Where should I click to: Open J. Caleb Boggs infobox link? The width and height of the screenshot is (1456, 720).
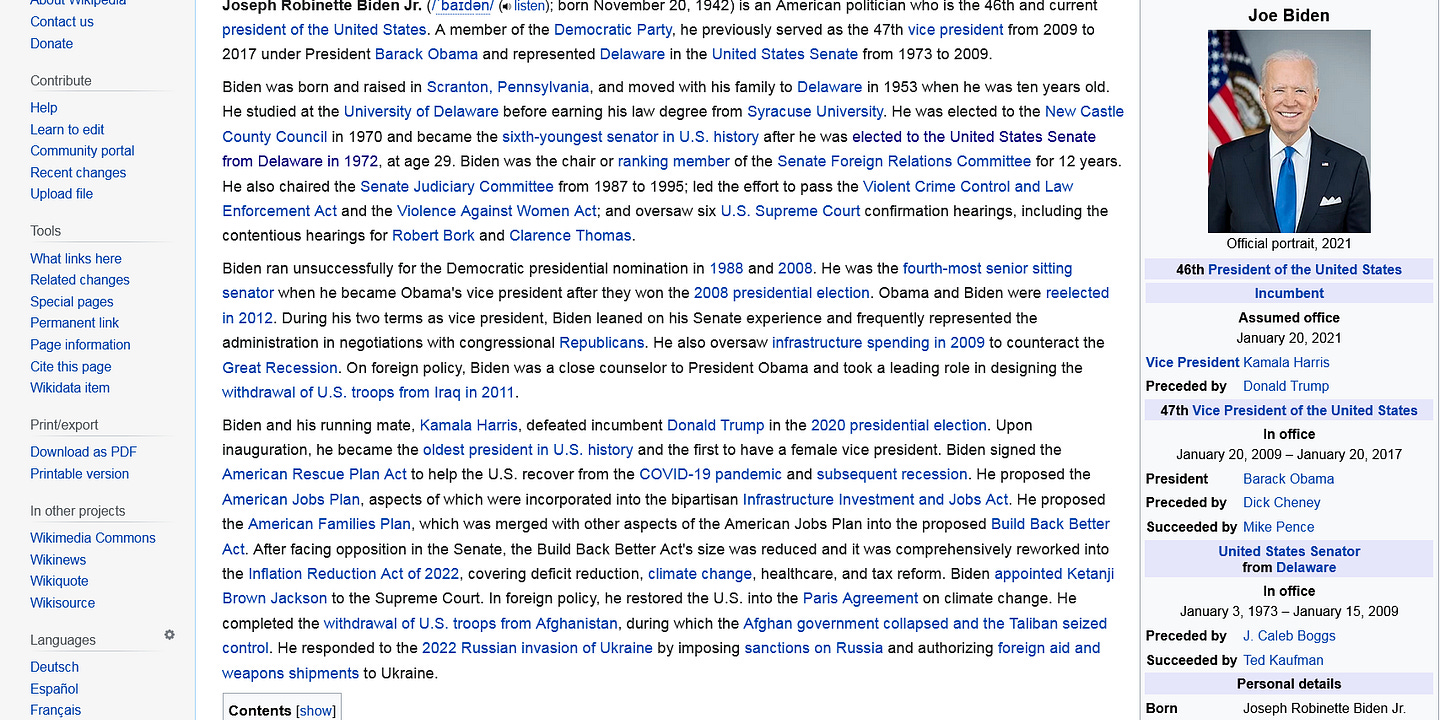coord(1289,636)
